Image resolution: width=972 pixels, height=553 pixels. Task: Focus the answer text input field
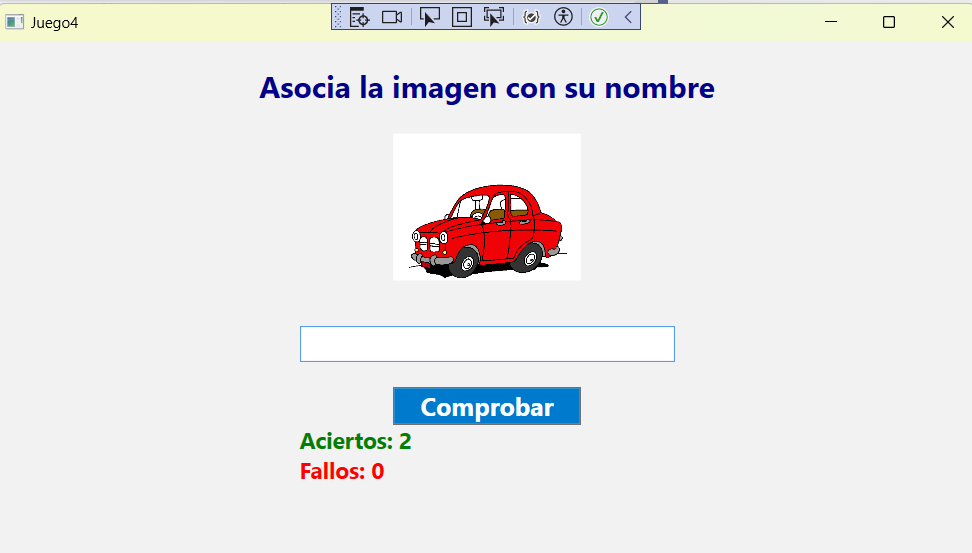click(x=487, y=344)
